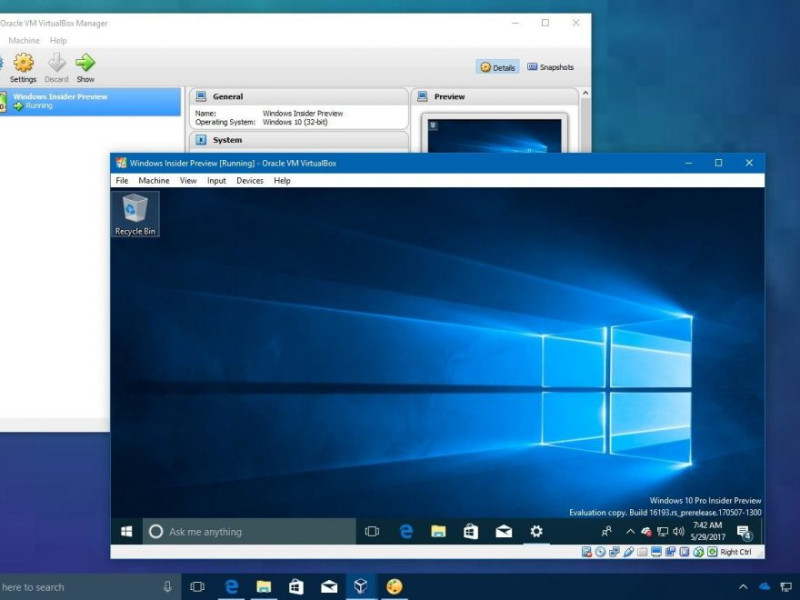Click host taskbar search box
Image resolution: width=800 pixels, height=600 pixels.
tap(90, 587)
